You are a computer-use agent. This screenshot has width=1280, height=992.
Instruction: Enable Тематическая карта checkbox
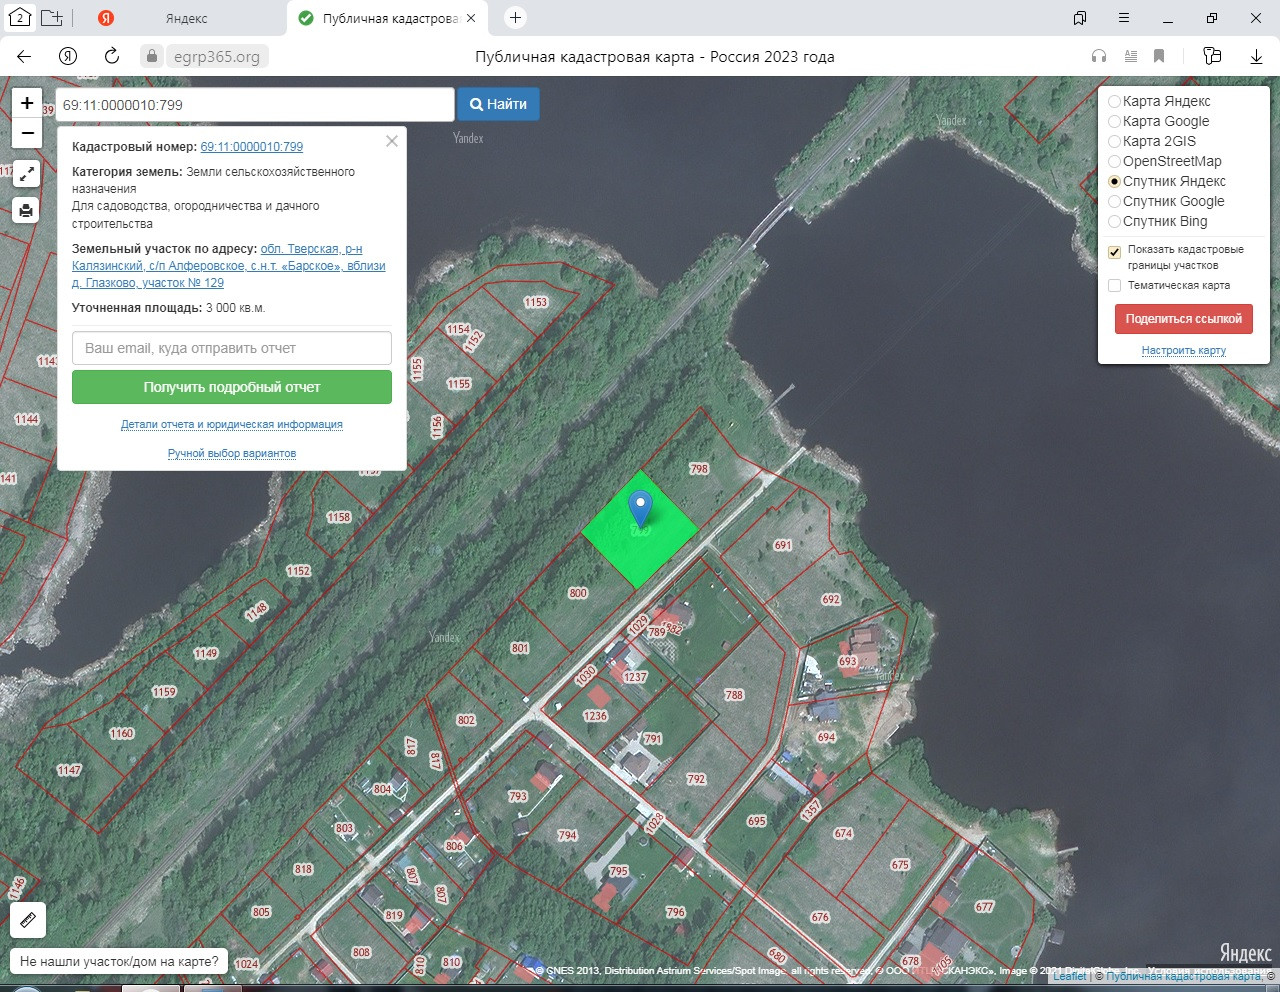click(x=1114, y=286)
